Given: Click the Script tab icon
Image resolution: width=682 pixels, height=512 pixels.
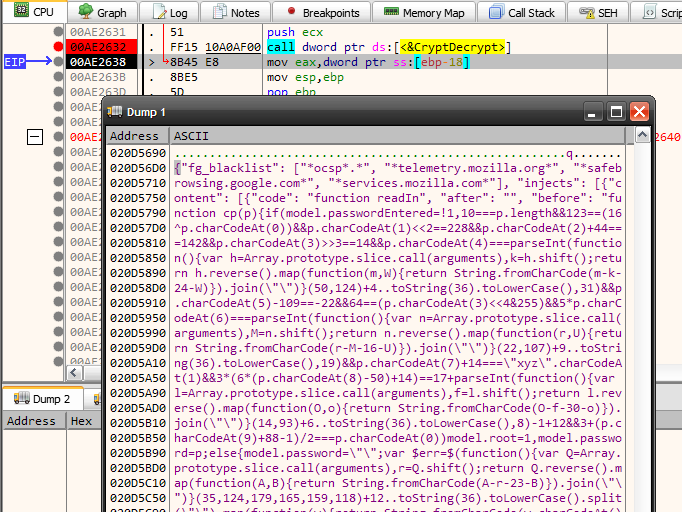Looking at the screenshot, I should 649,12.
